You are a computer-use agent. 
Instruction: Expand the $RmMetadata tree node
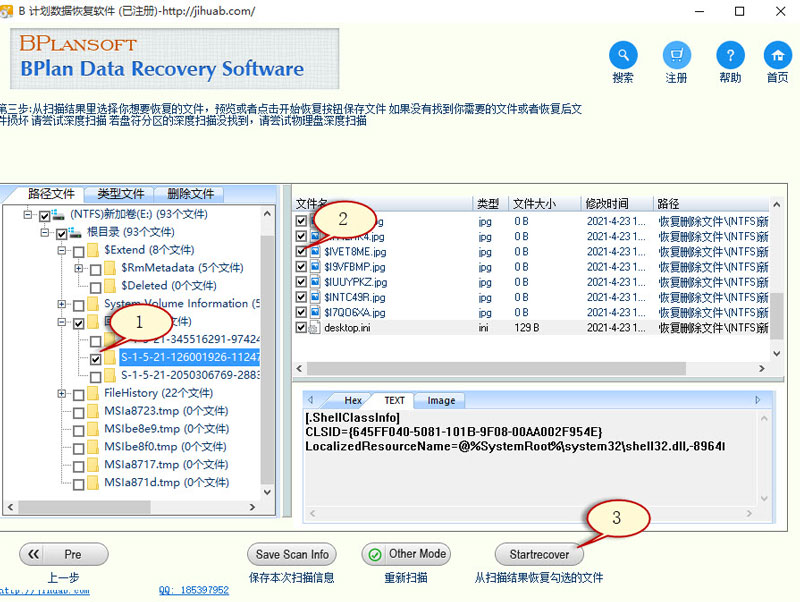coord(79,268)
